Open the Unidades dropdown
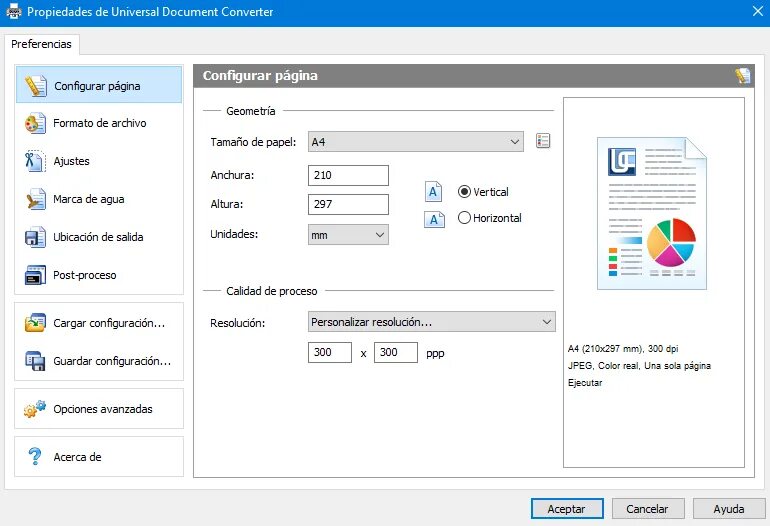The image size is (770, 526). [x=348, y=235]
